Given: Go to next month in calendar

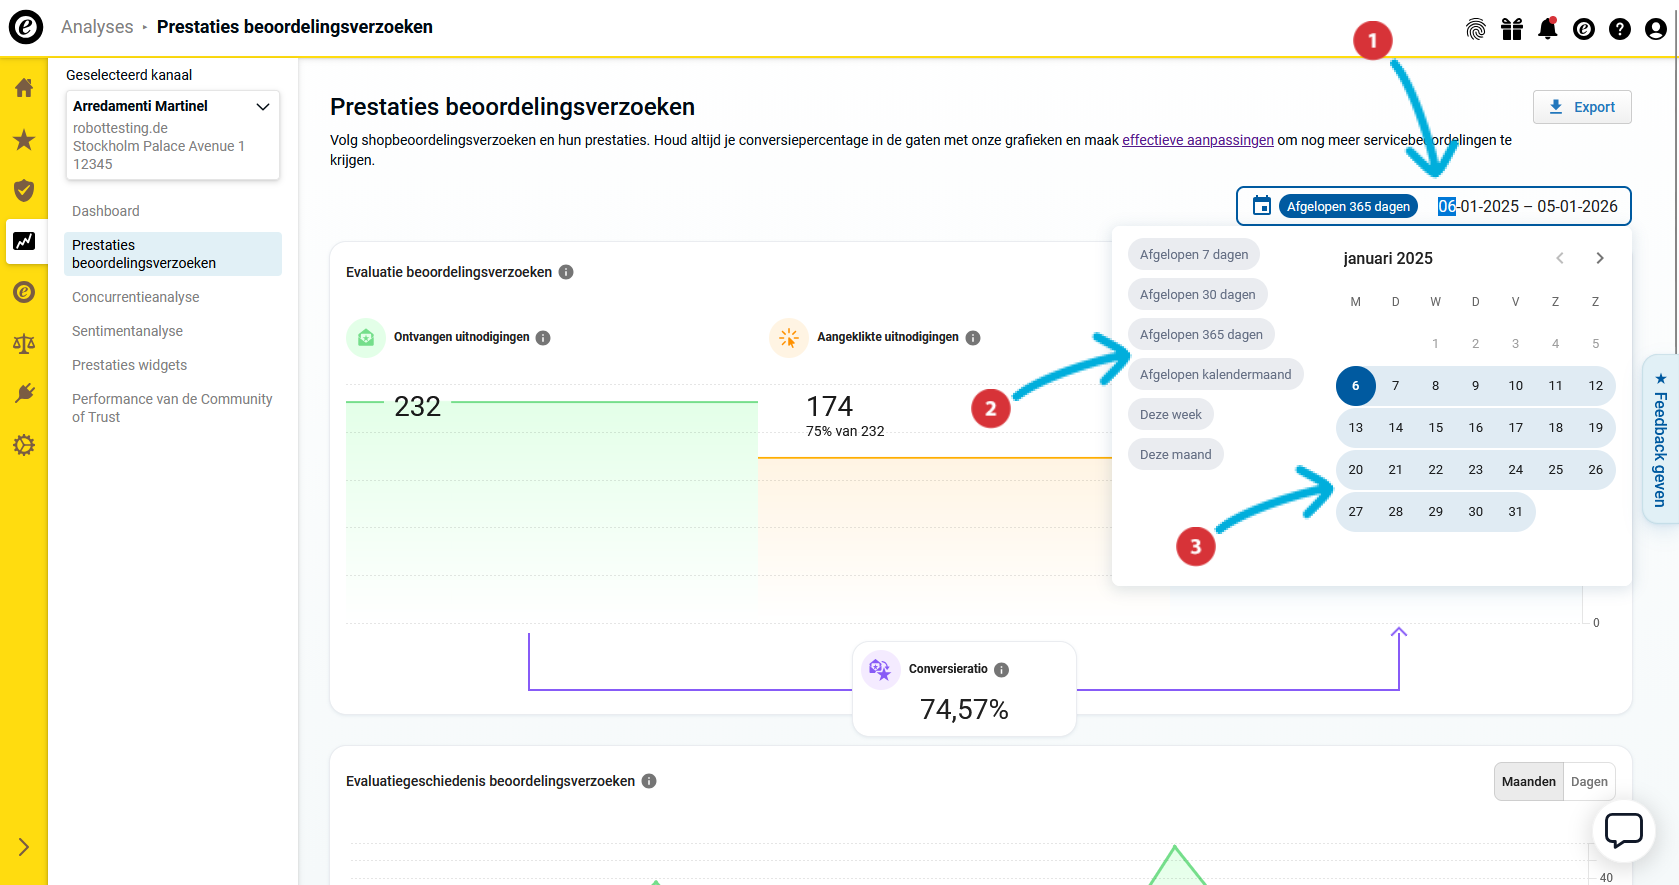Looking at the screenshot, I should 1599,258.
